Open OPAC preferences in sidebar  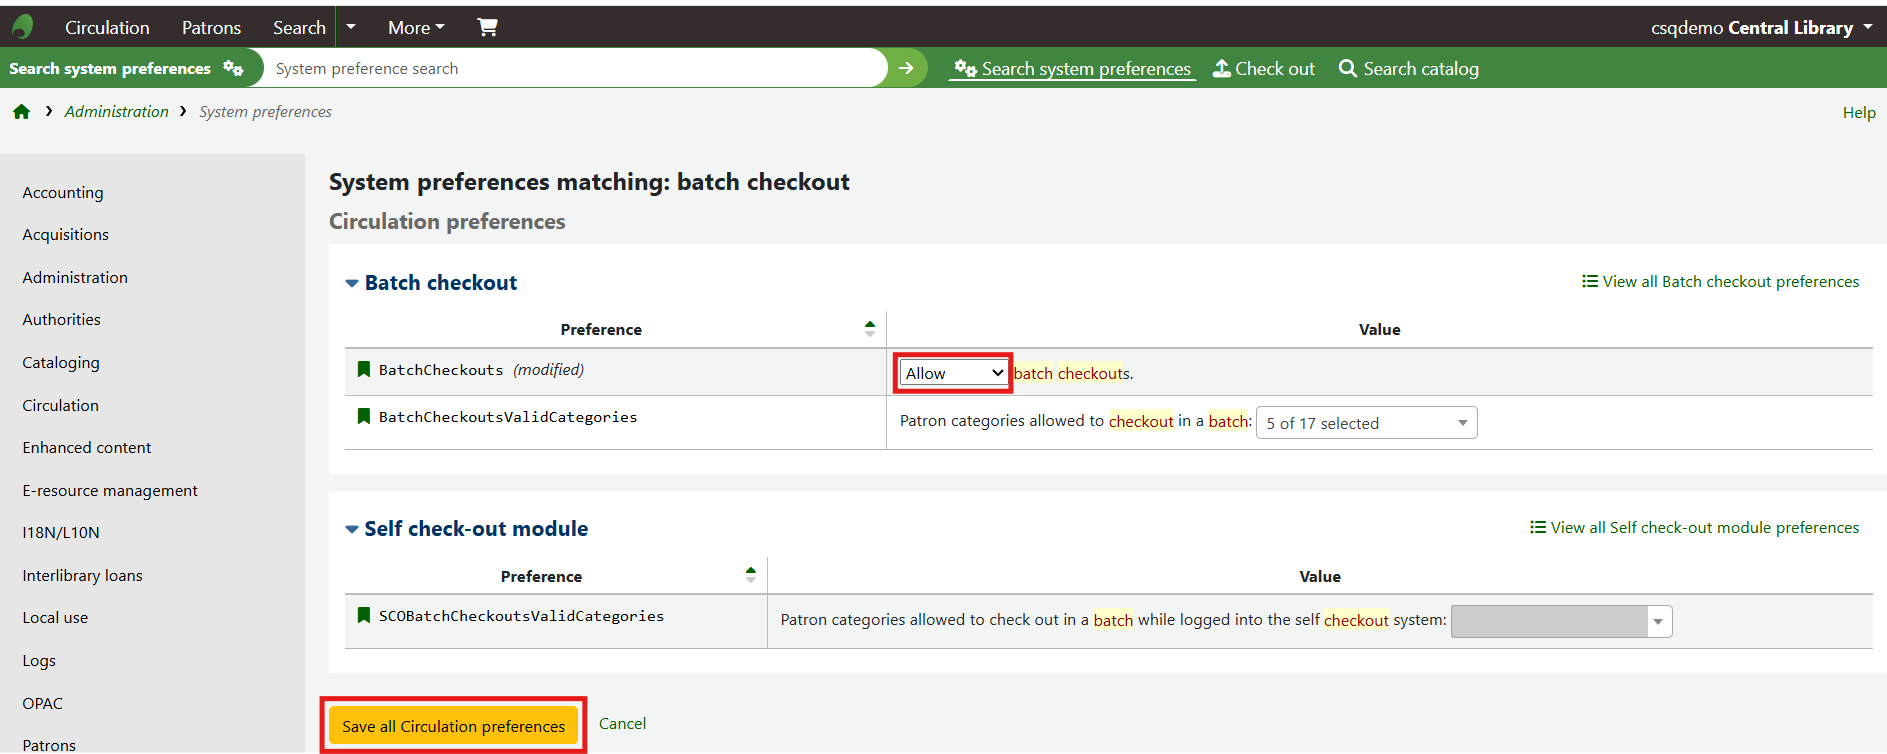pyautogui.click(x=43, y=704)
